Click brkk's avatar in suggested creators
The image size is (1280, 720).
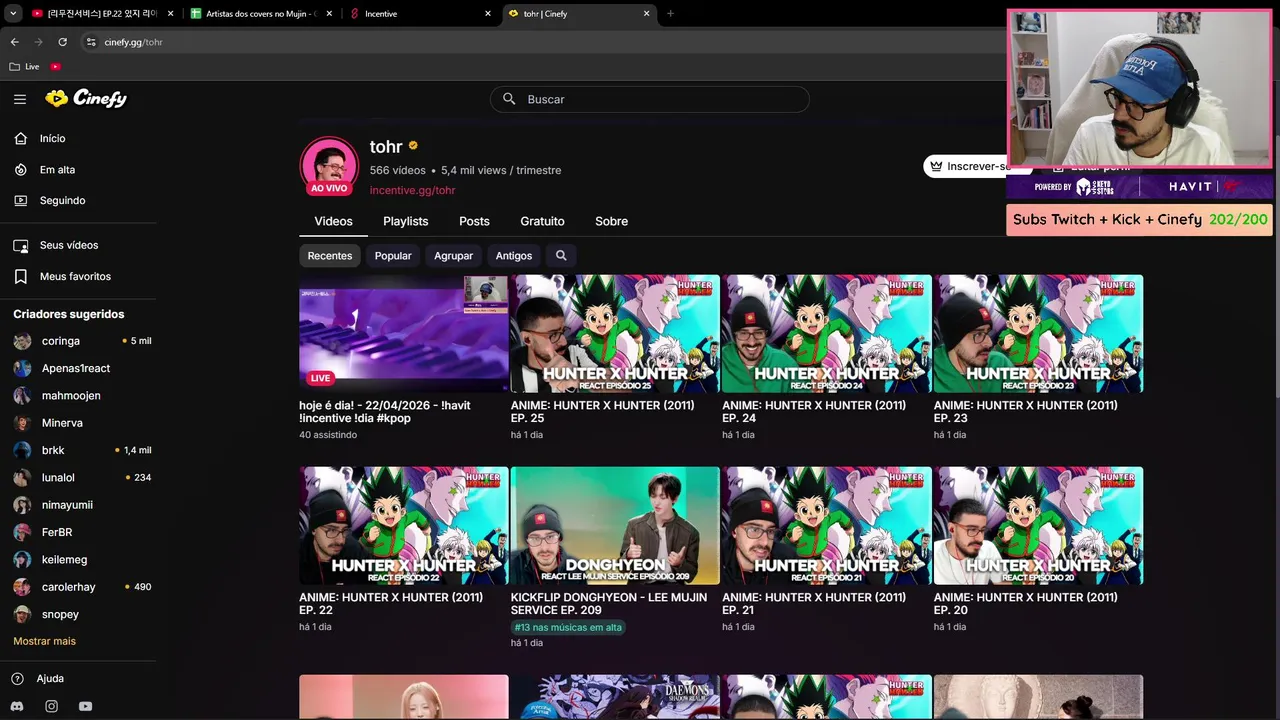tap(22, 450)
